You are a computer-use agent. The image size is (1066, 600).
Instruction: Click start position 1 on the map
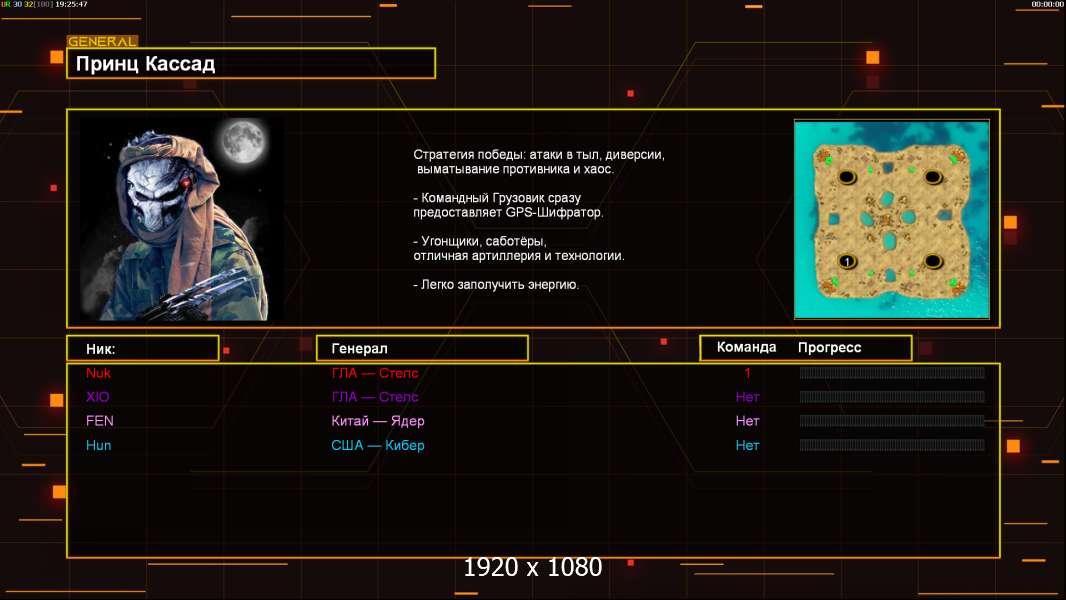[x=847, y=262]
